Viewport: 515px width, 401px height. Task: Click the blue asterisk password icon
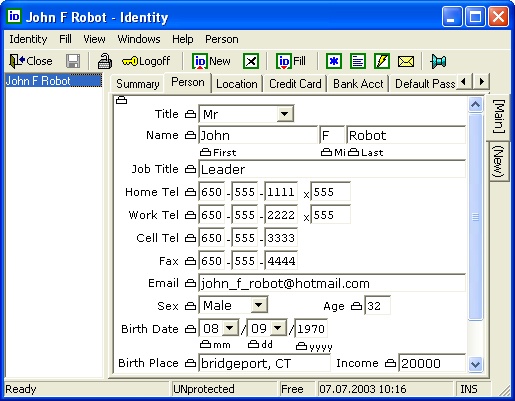click(333, 61)
